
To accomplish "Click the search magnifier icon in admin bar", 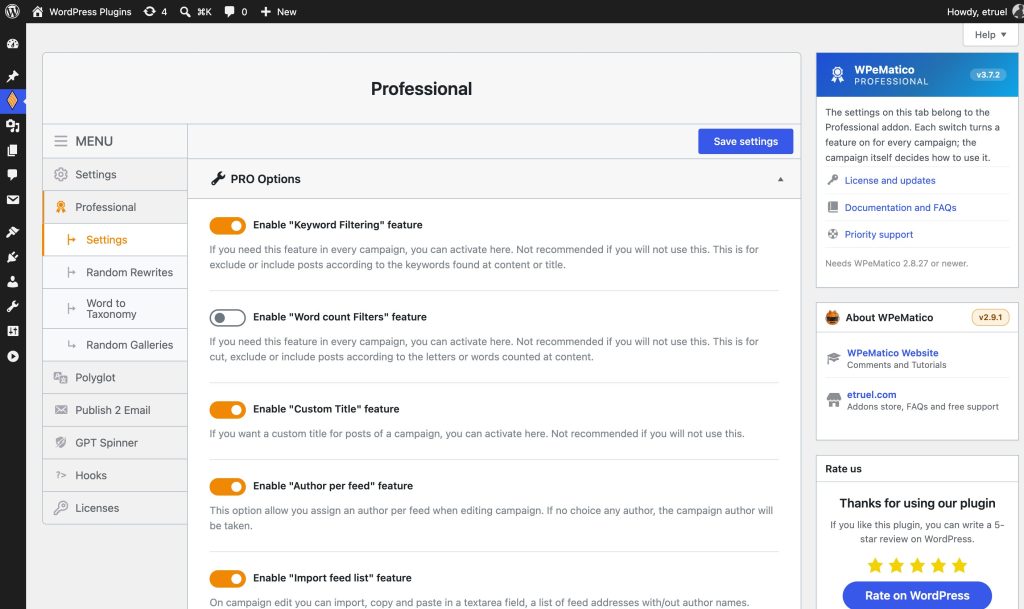I will 185,12.
